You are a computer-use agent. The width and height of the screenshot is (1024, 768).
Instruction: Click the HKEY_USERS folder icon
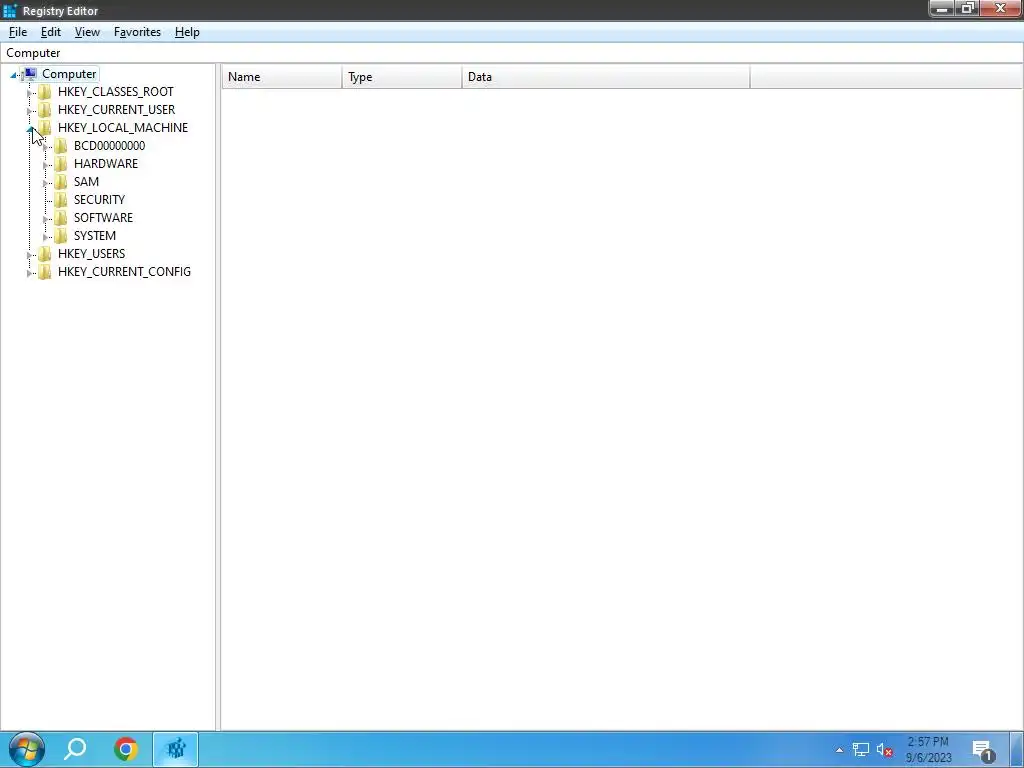click(x=44, y=253)
